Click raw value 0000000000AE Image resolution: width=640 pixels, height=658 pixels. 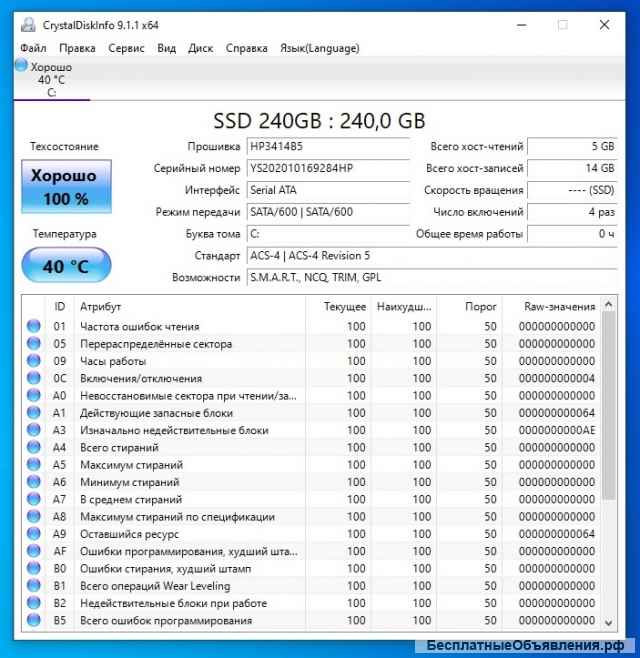click(x=556, y=430)
